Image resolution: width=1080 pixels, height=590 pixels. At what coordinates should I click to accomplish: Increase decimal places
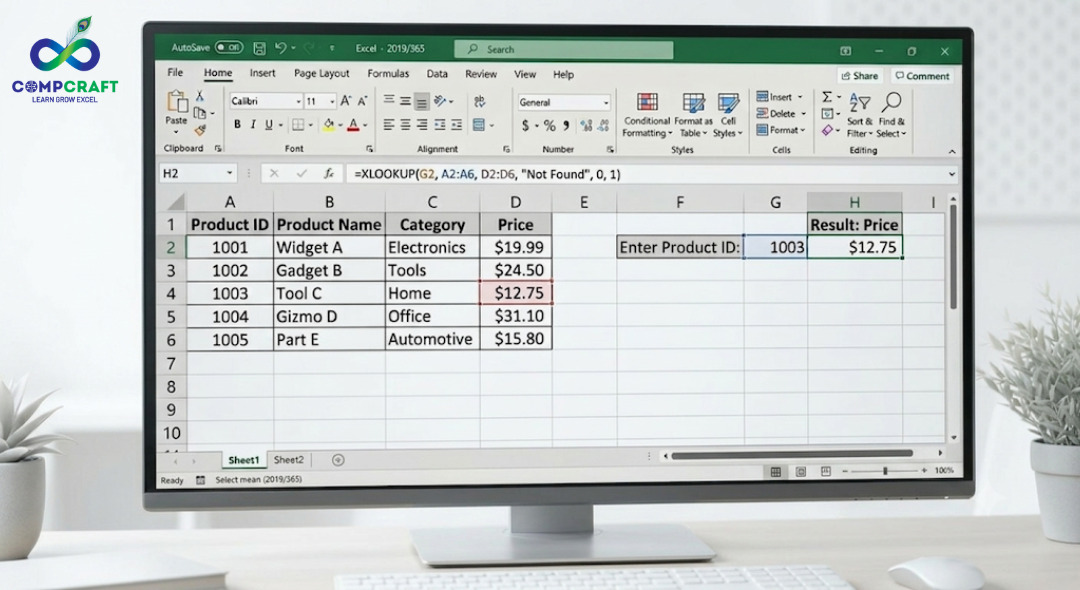click(x=586, y=125)
